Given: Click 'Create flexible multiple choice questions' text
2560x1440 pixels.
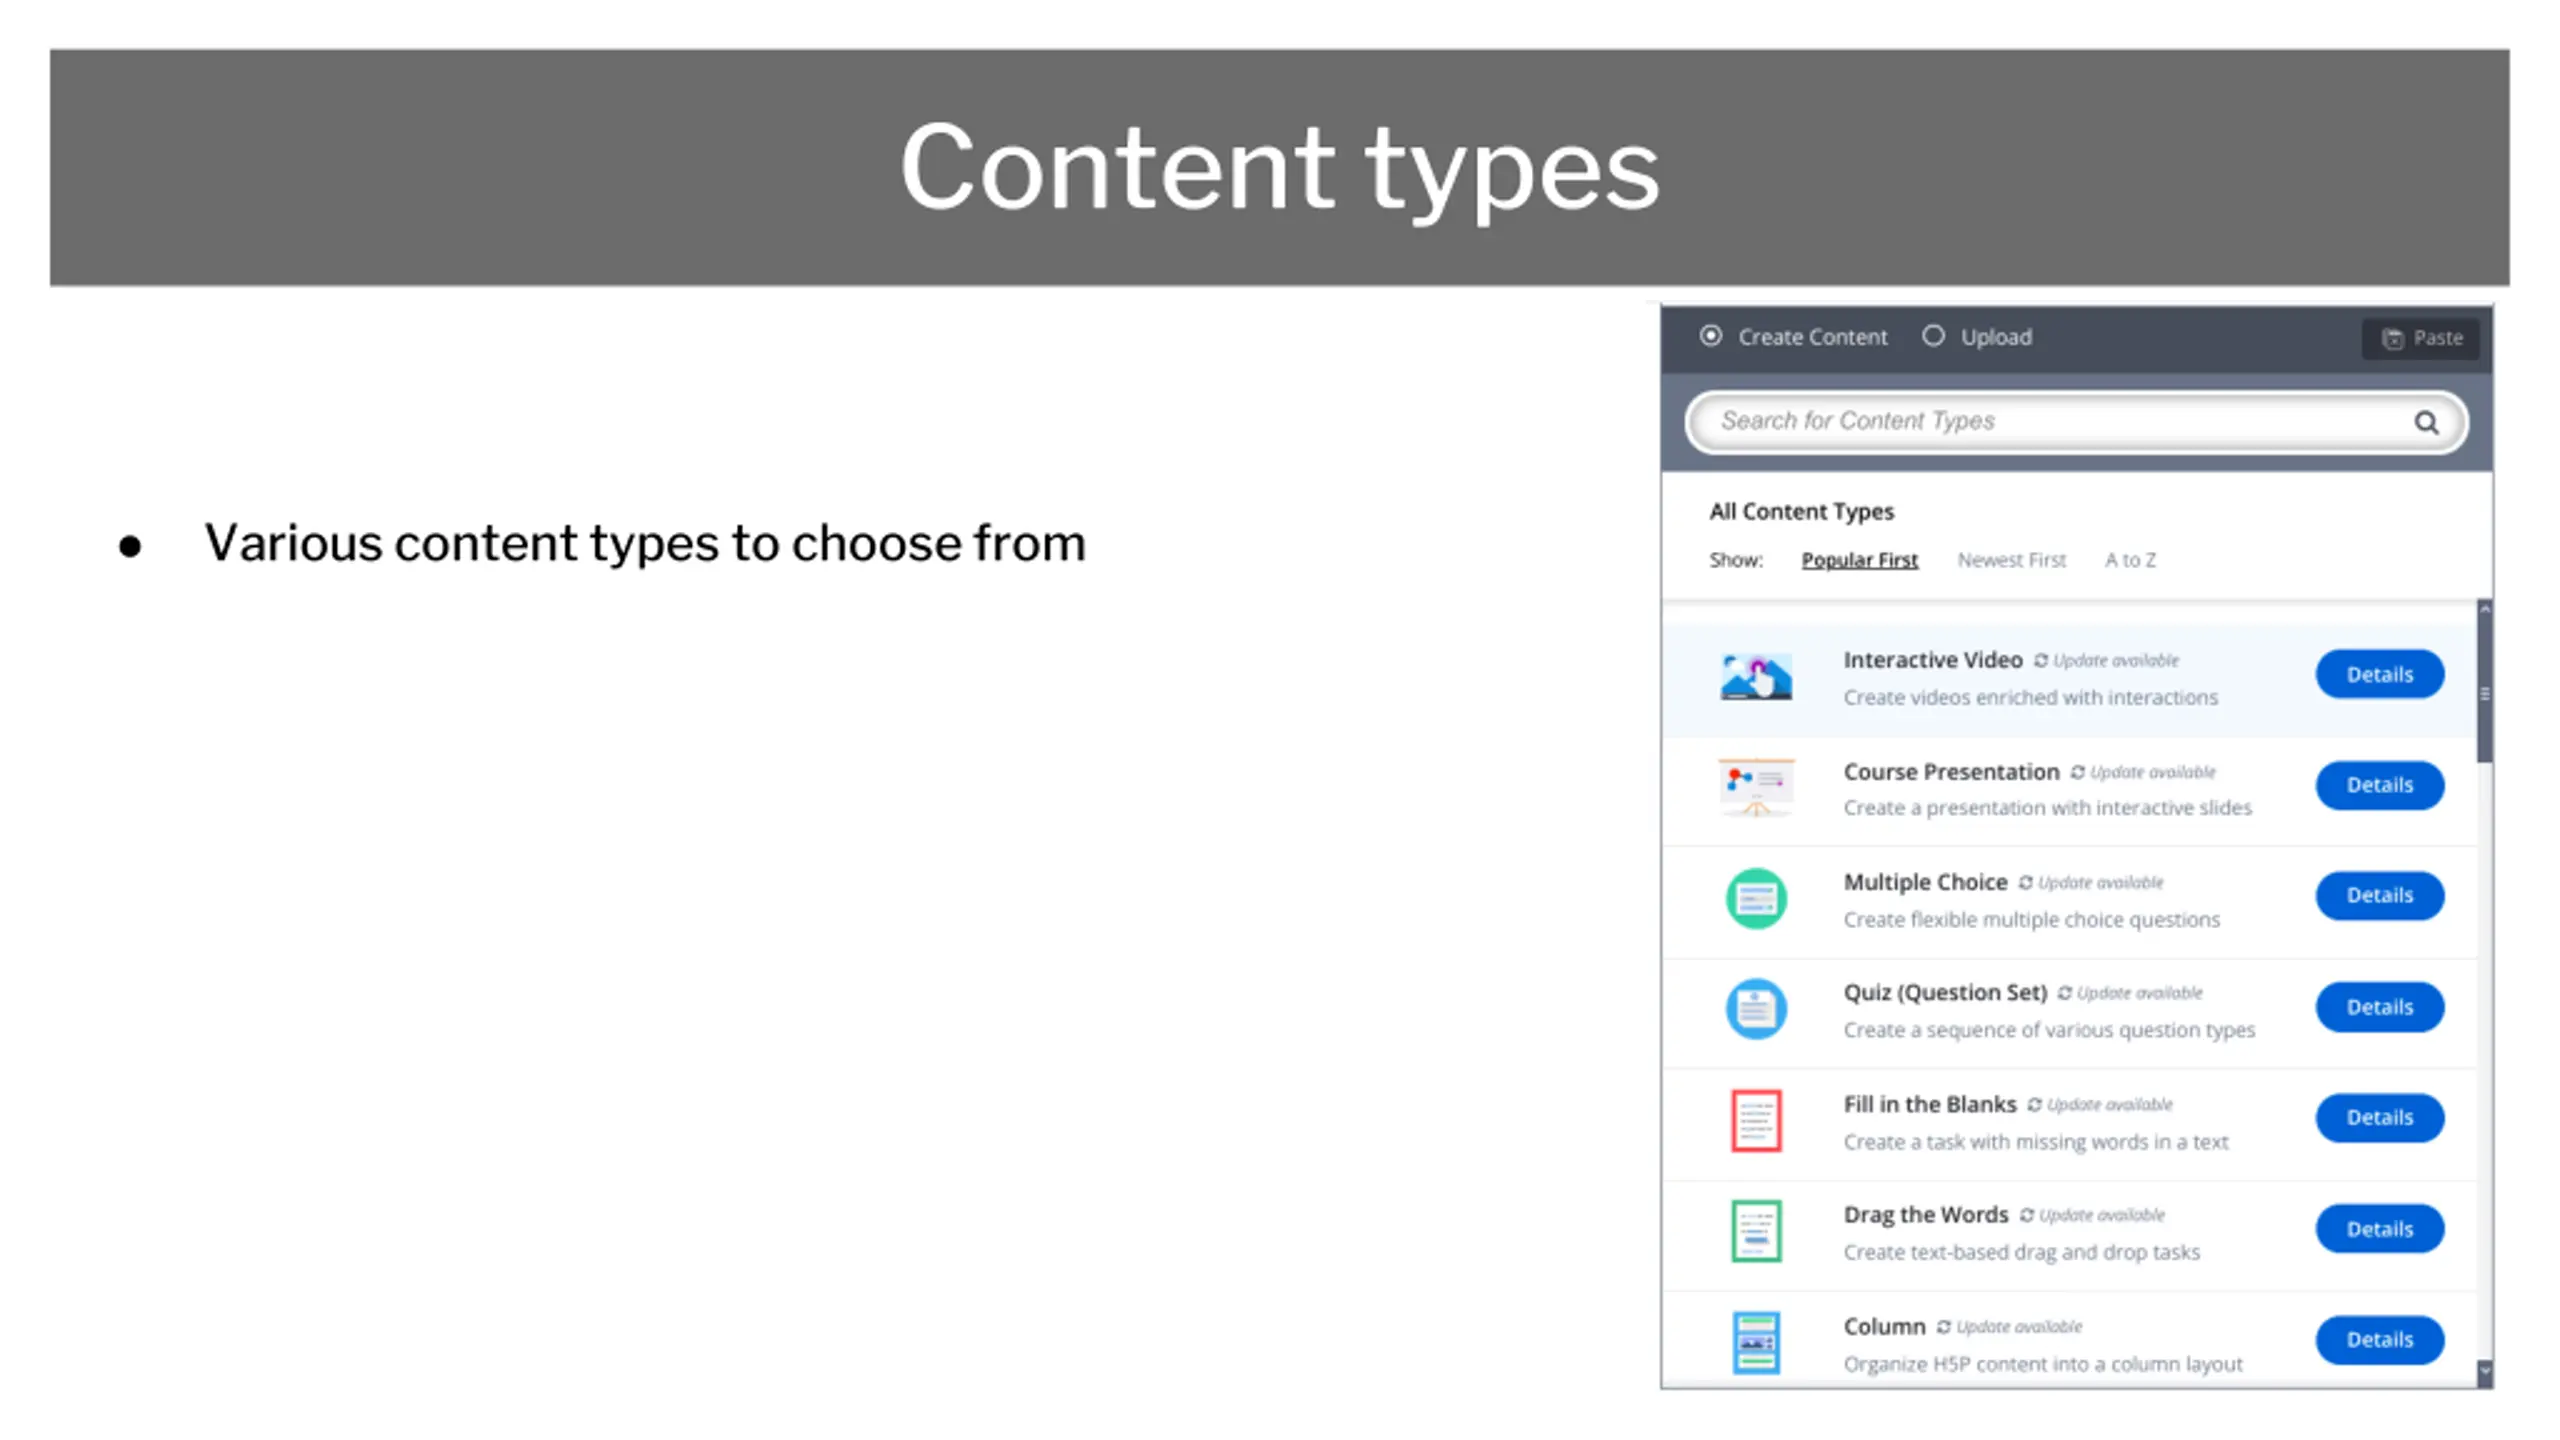Looking at the screenshot, I should [x=2031, y=920].
